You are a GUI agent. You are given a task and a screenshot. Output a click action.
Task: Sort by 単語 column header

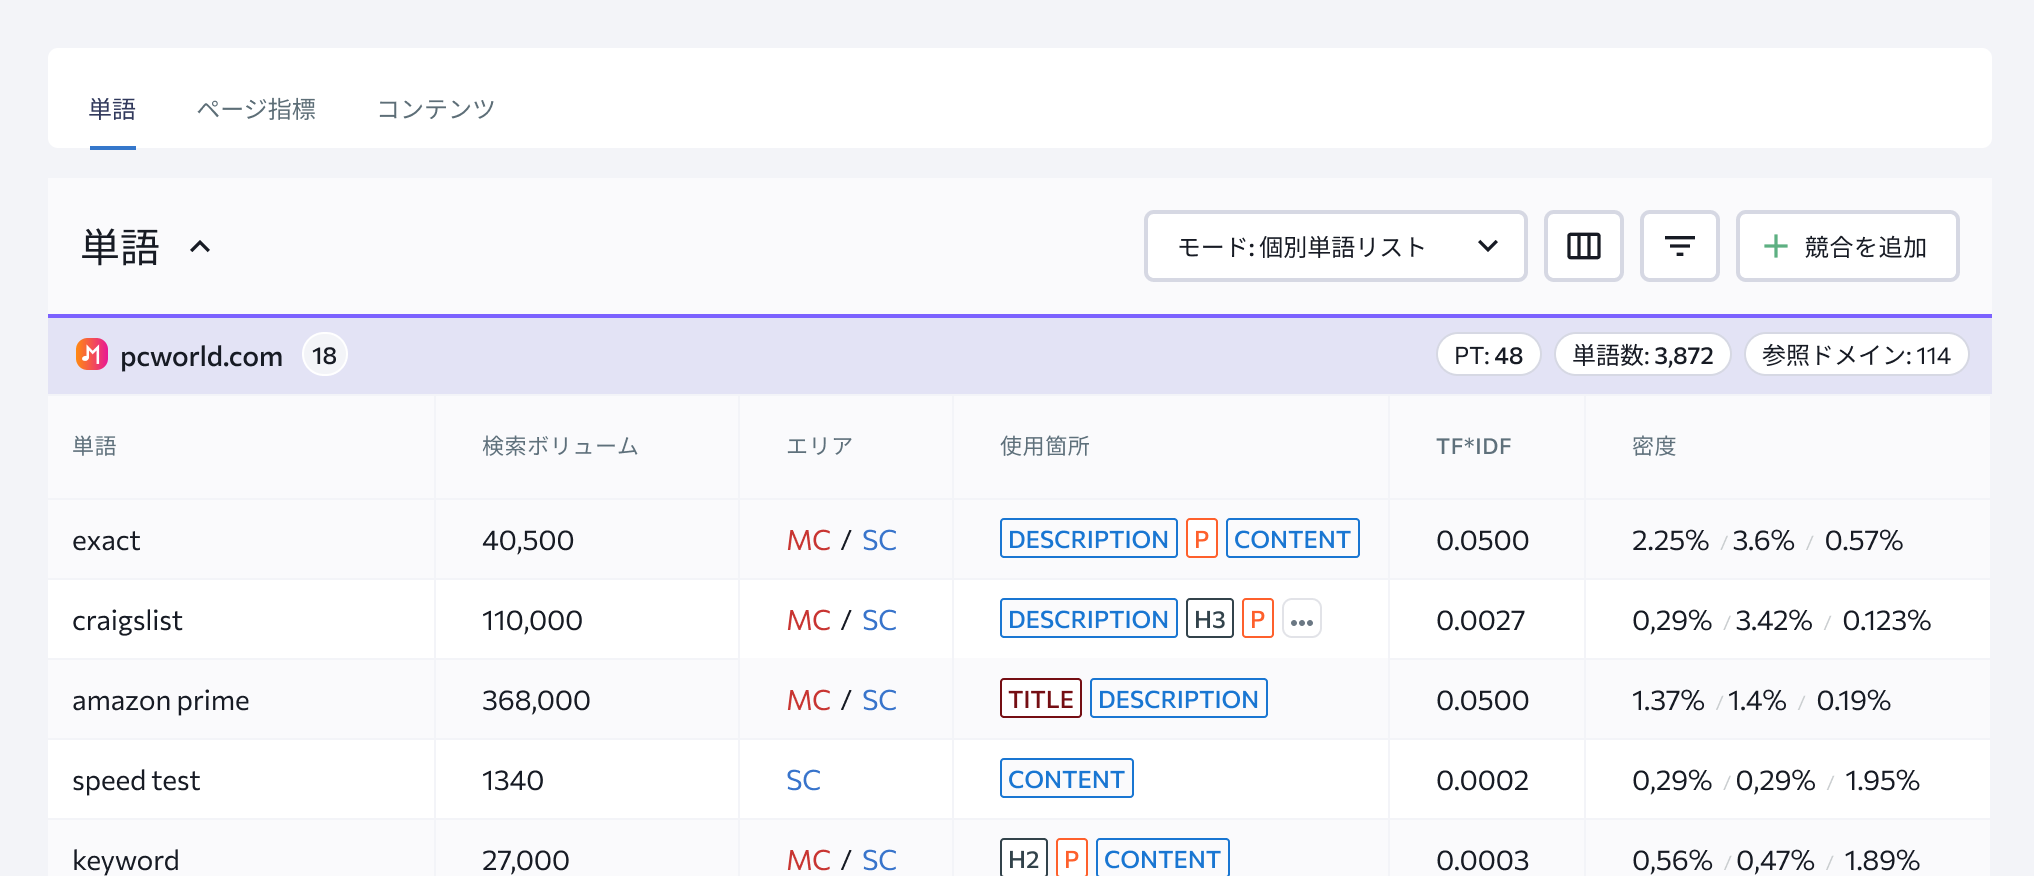coord(95,446)
